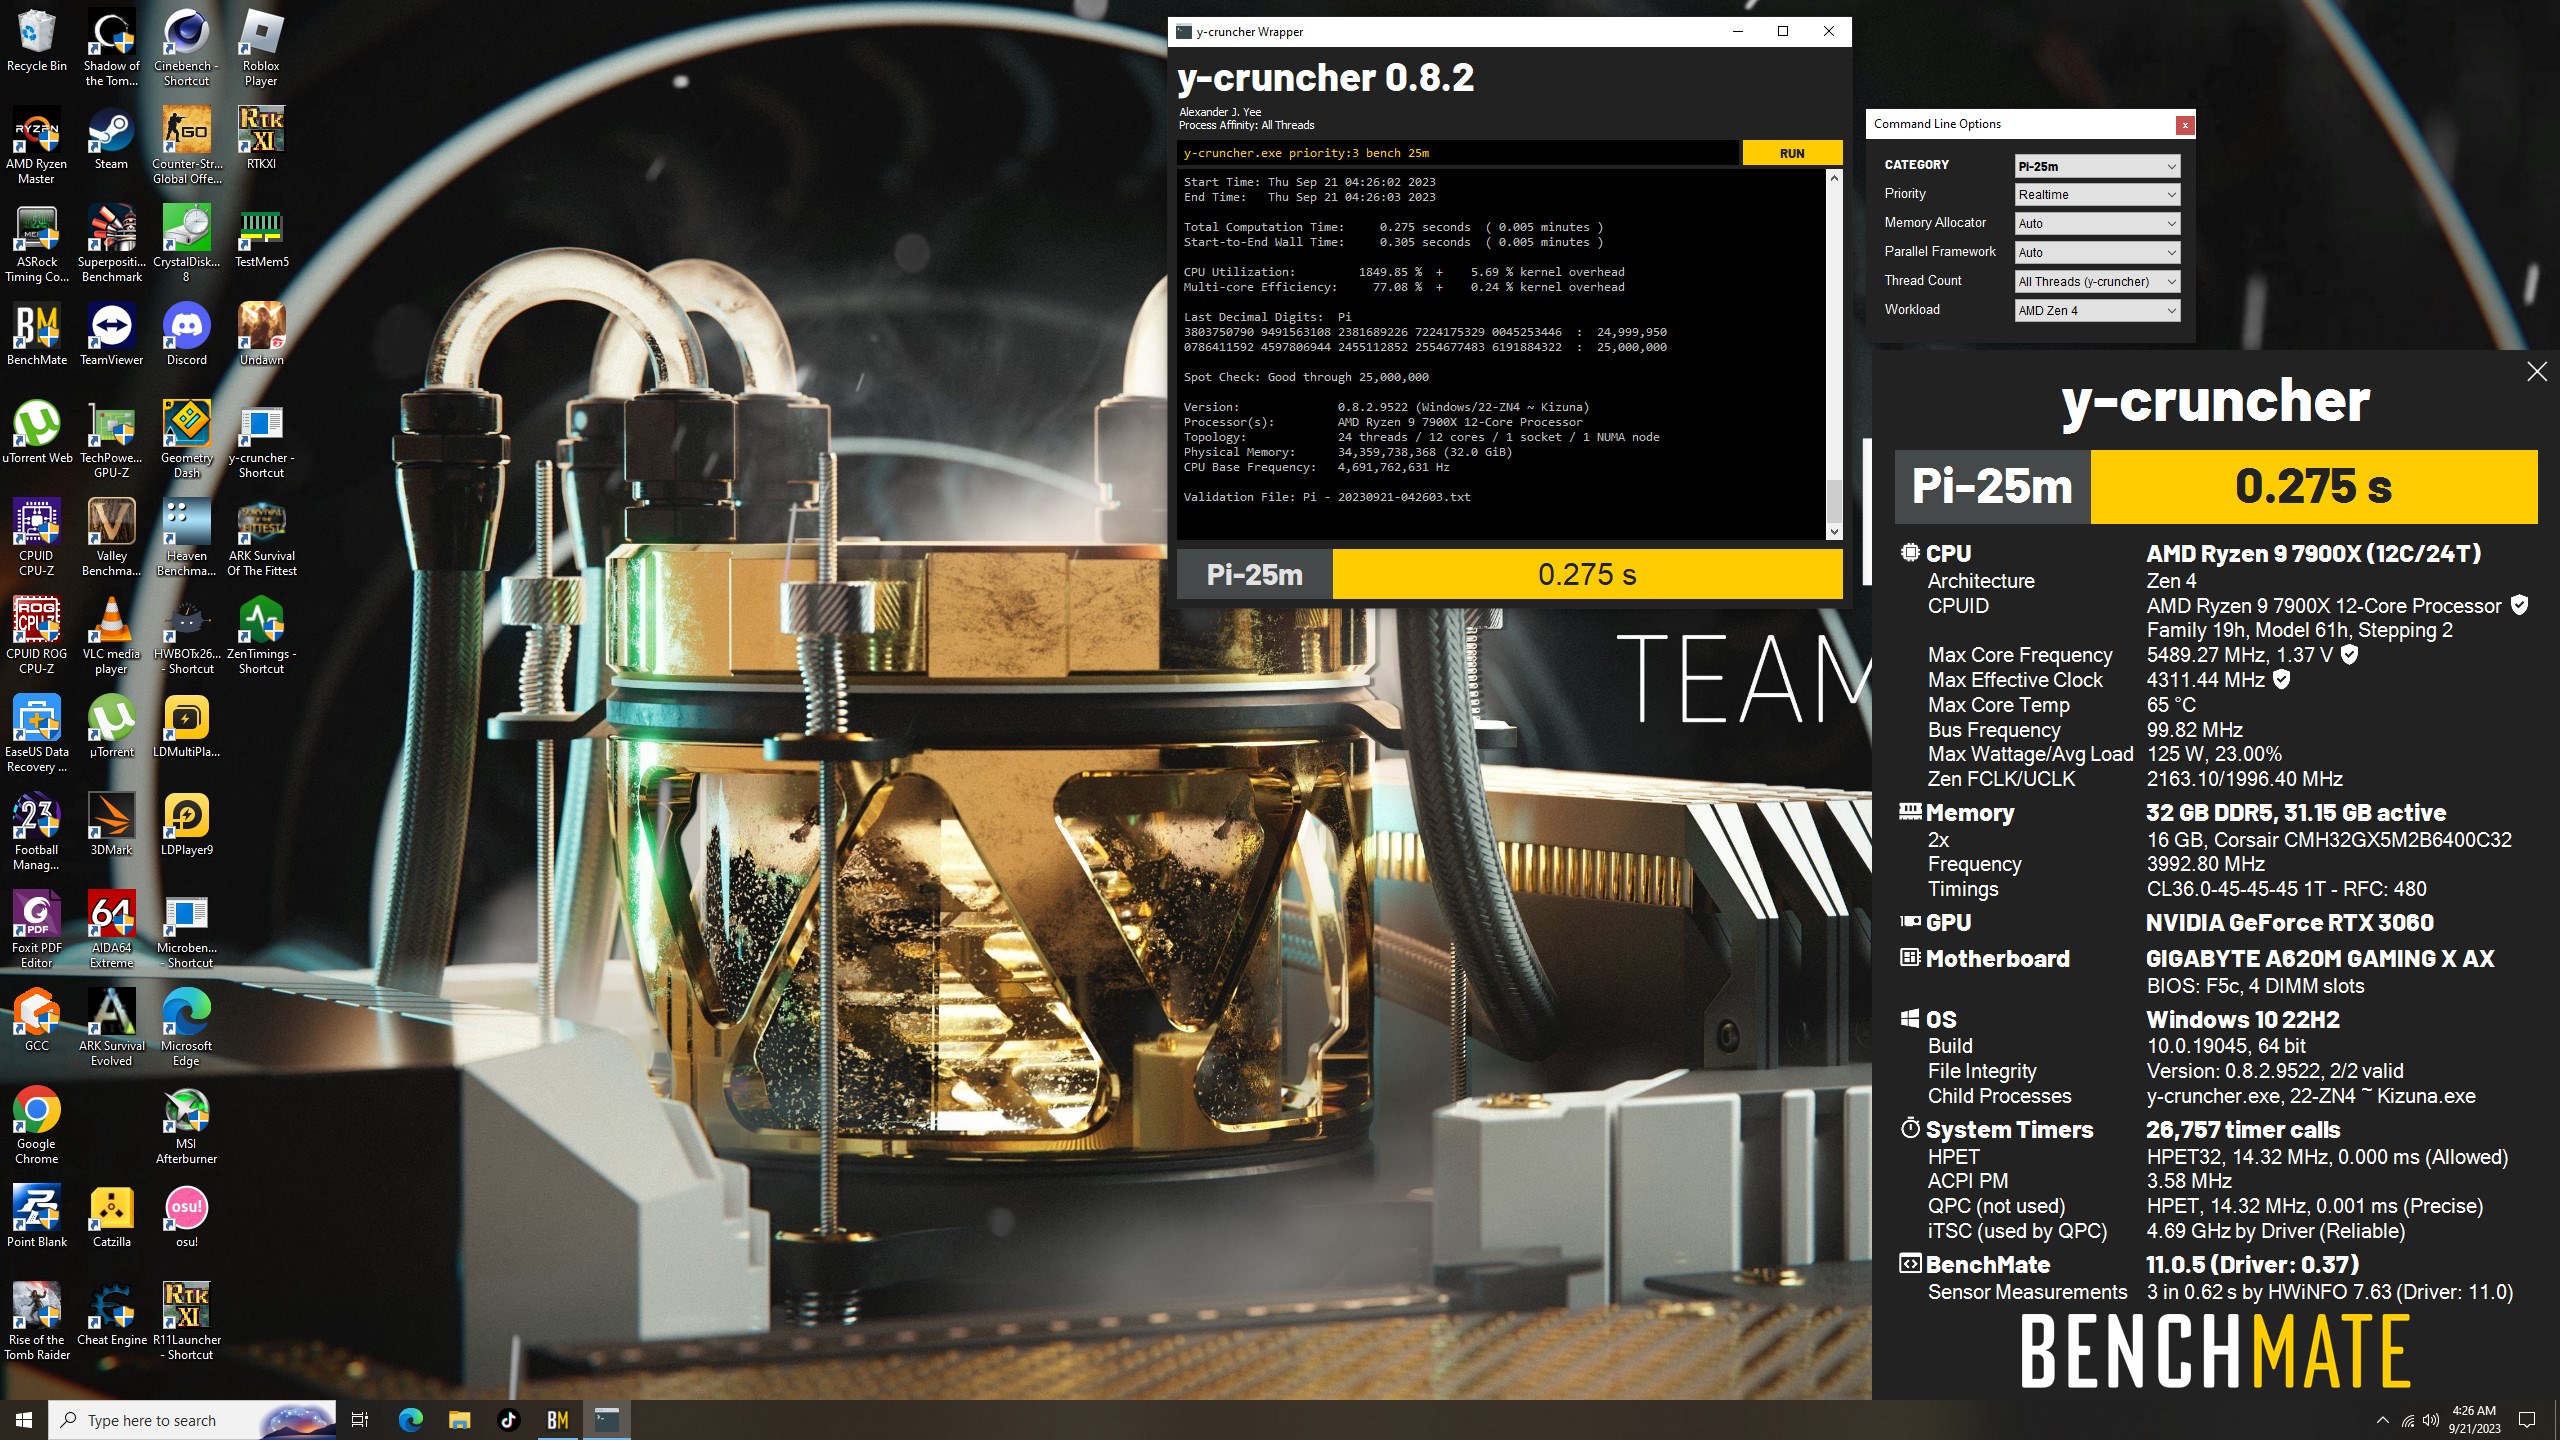Launch VLC media player icon

tap(111, 636)
